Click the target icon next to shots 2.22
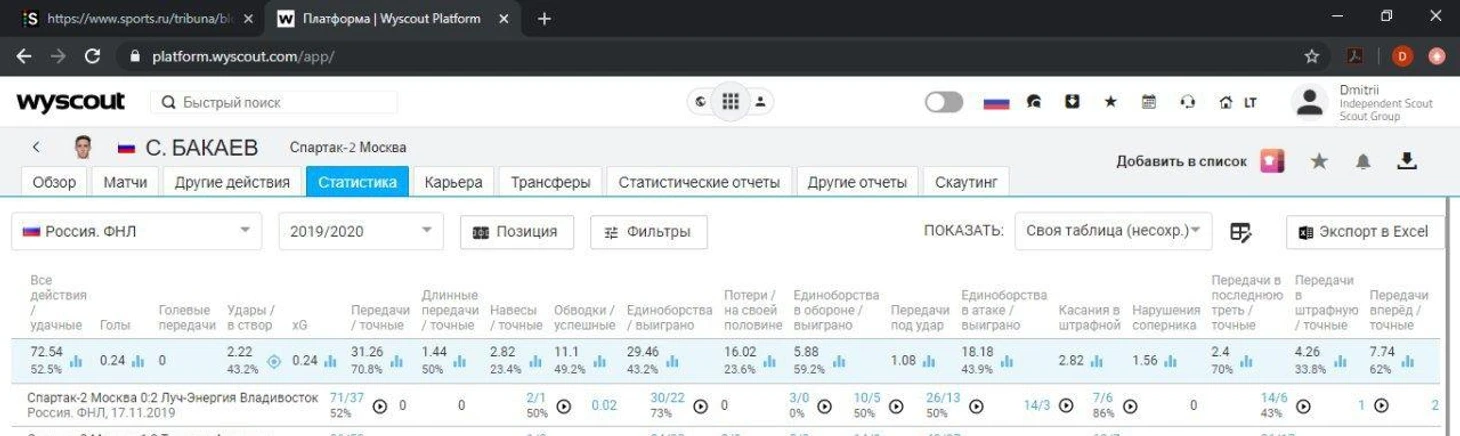This screenshot has height=436, width=1460. click(x=273, y=361)
